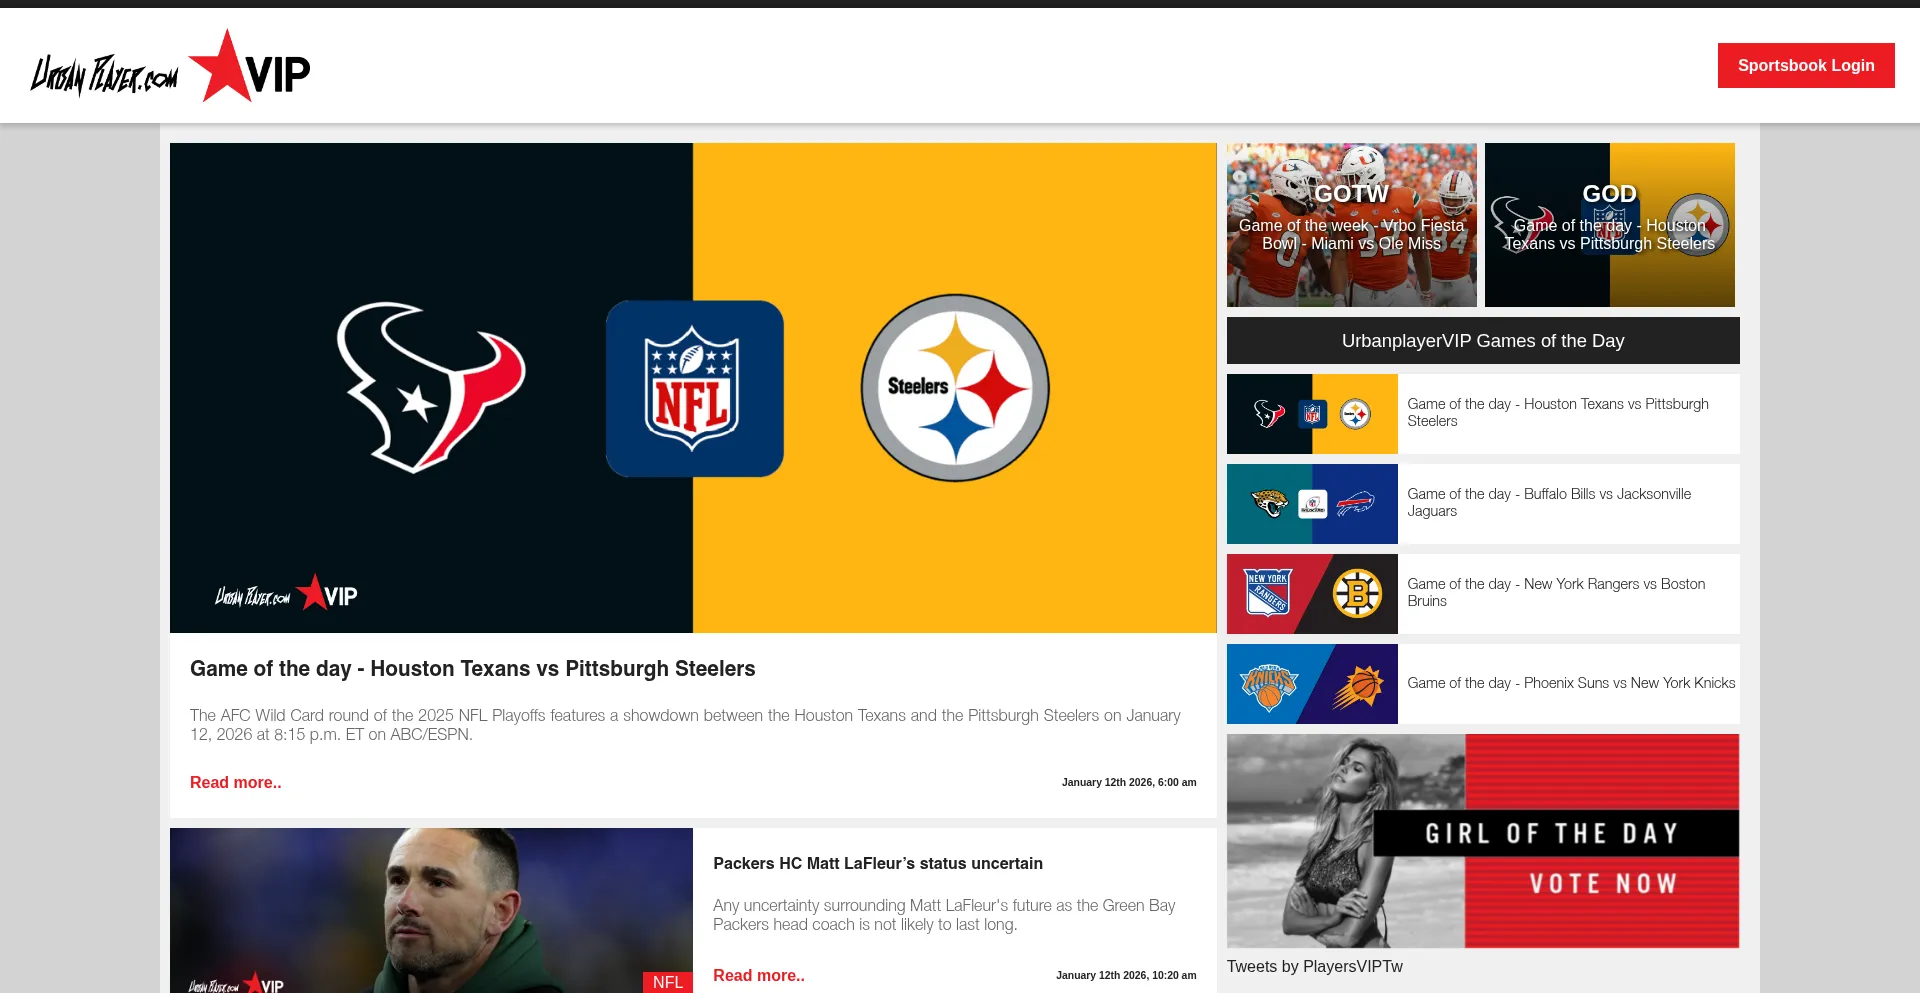Screen dimensions: 1920x993
Task: Click the New York Rangers logo thumbnail
Action: click(x=1267, y=594)
